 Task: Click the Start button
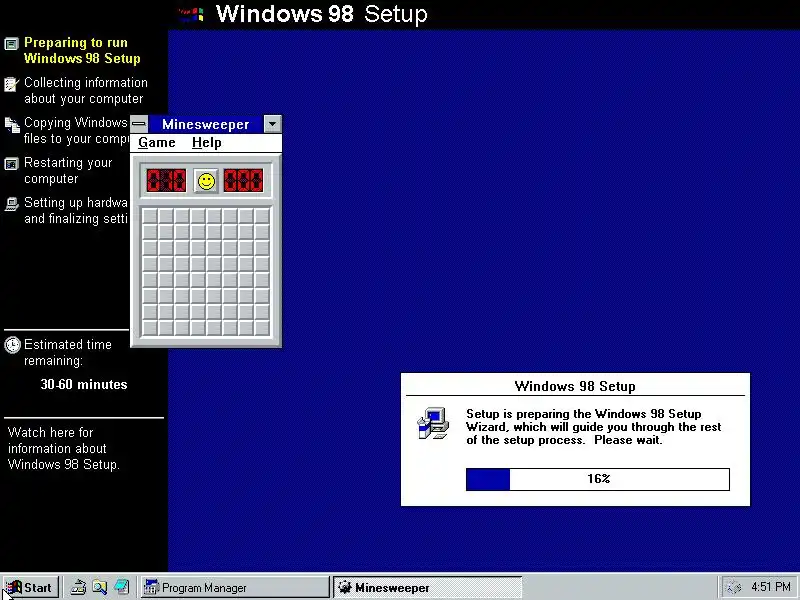[x=30, y=588]
